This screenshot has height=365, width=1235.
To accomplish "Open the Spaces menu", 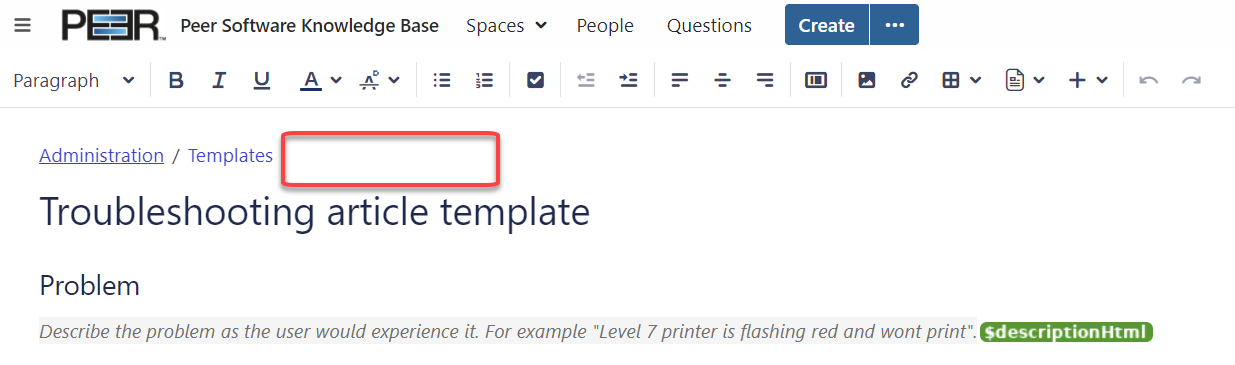I will pos(506,25).
